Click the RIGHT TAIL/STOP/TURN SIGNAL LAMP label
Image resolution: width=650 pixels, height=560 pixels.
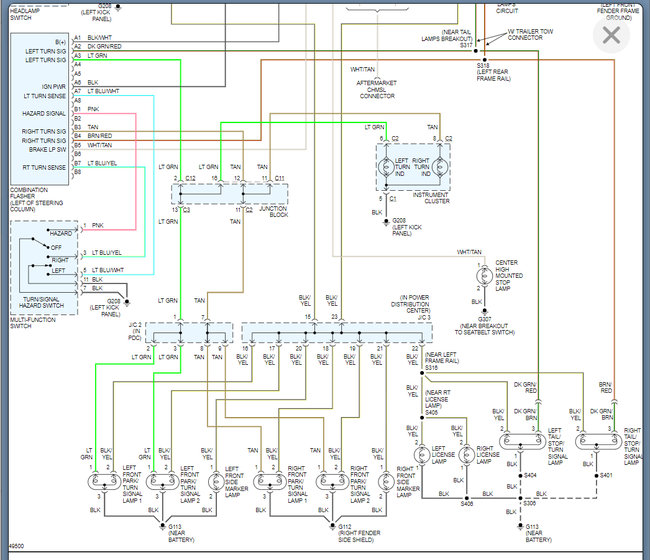633,446
